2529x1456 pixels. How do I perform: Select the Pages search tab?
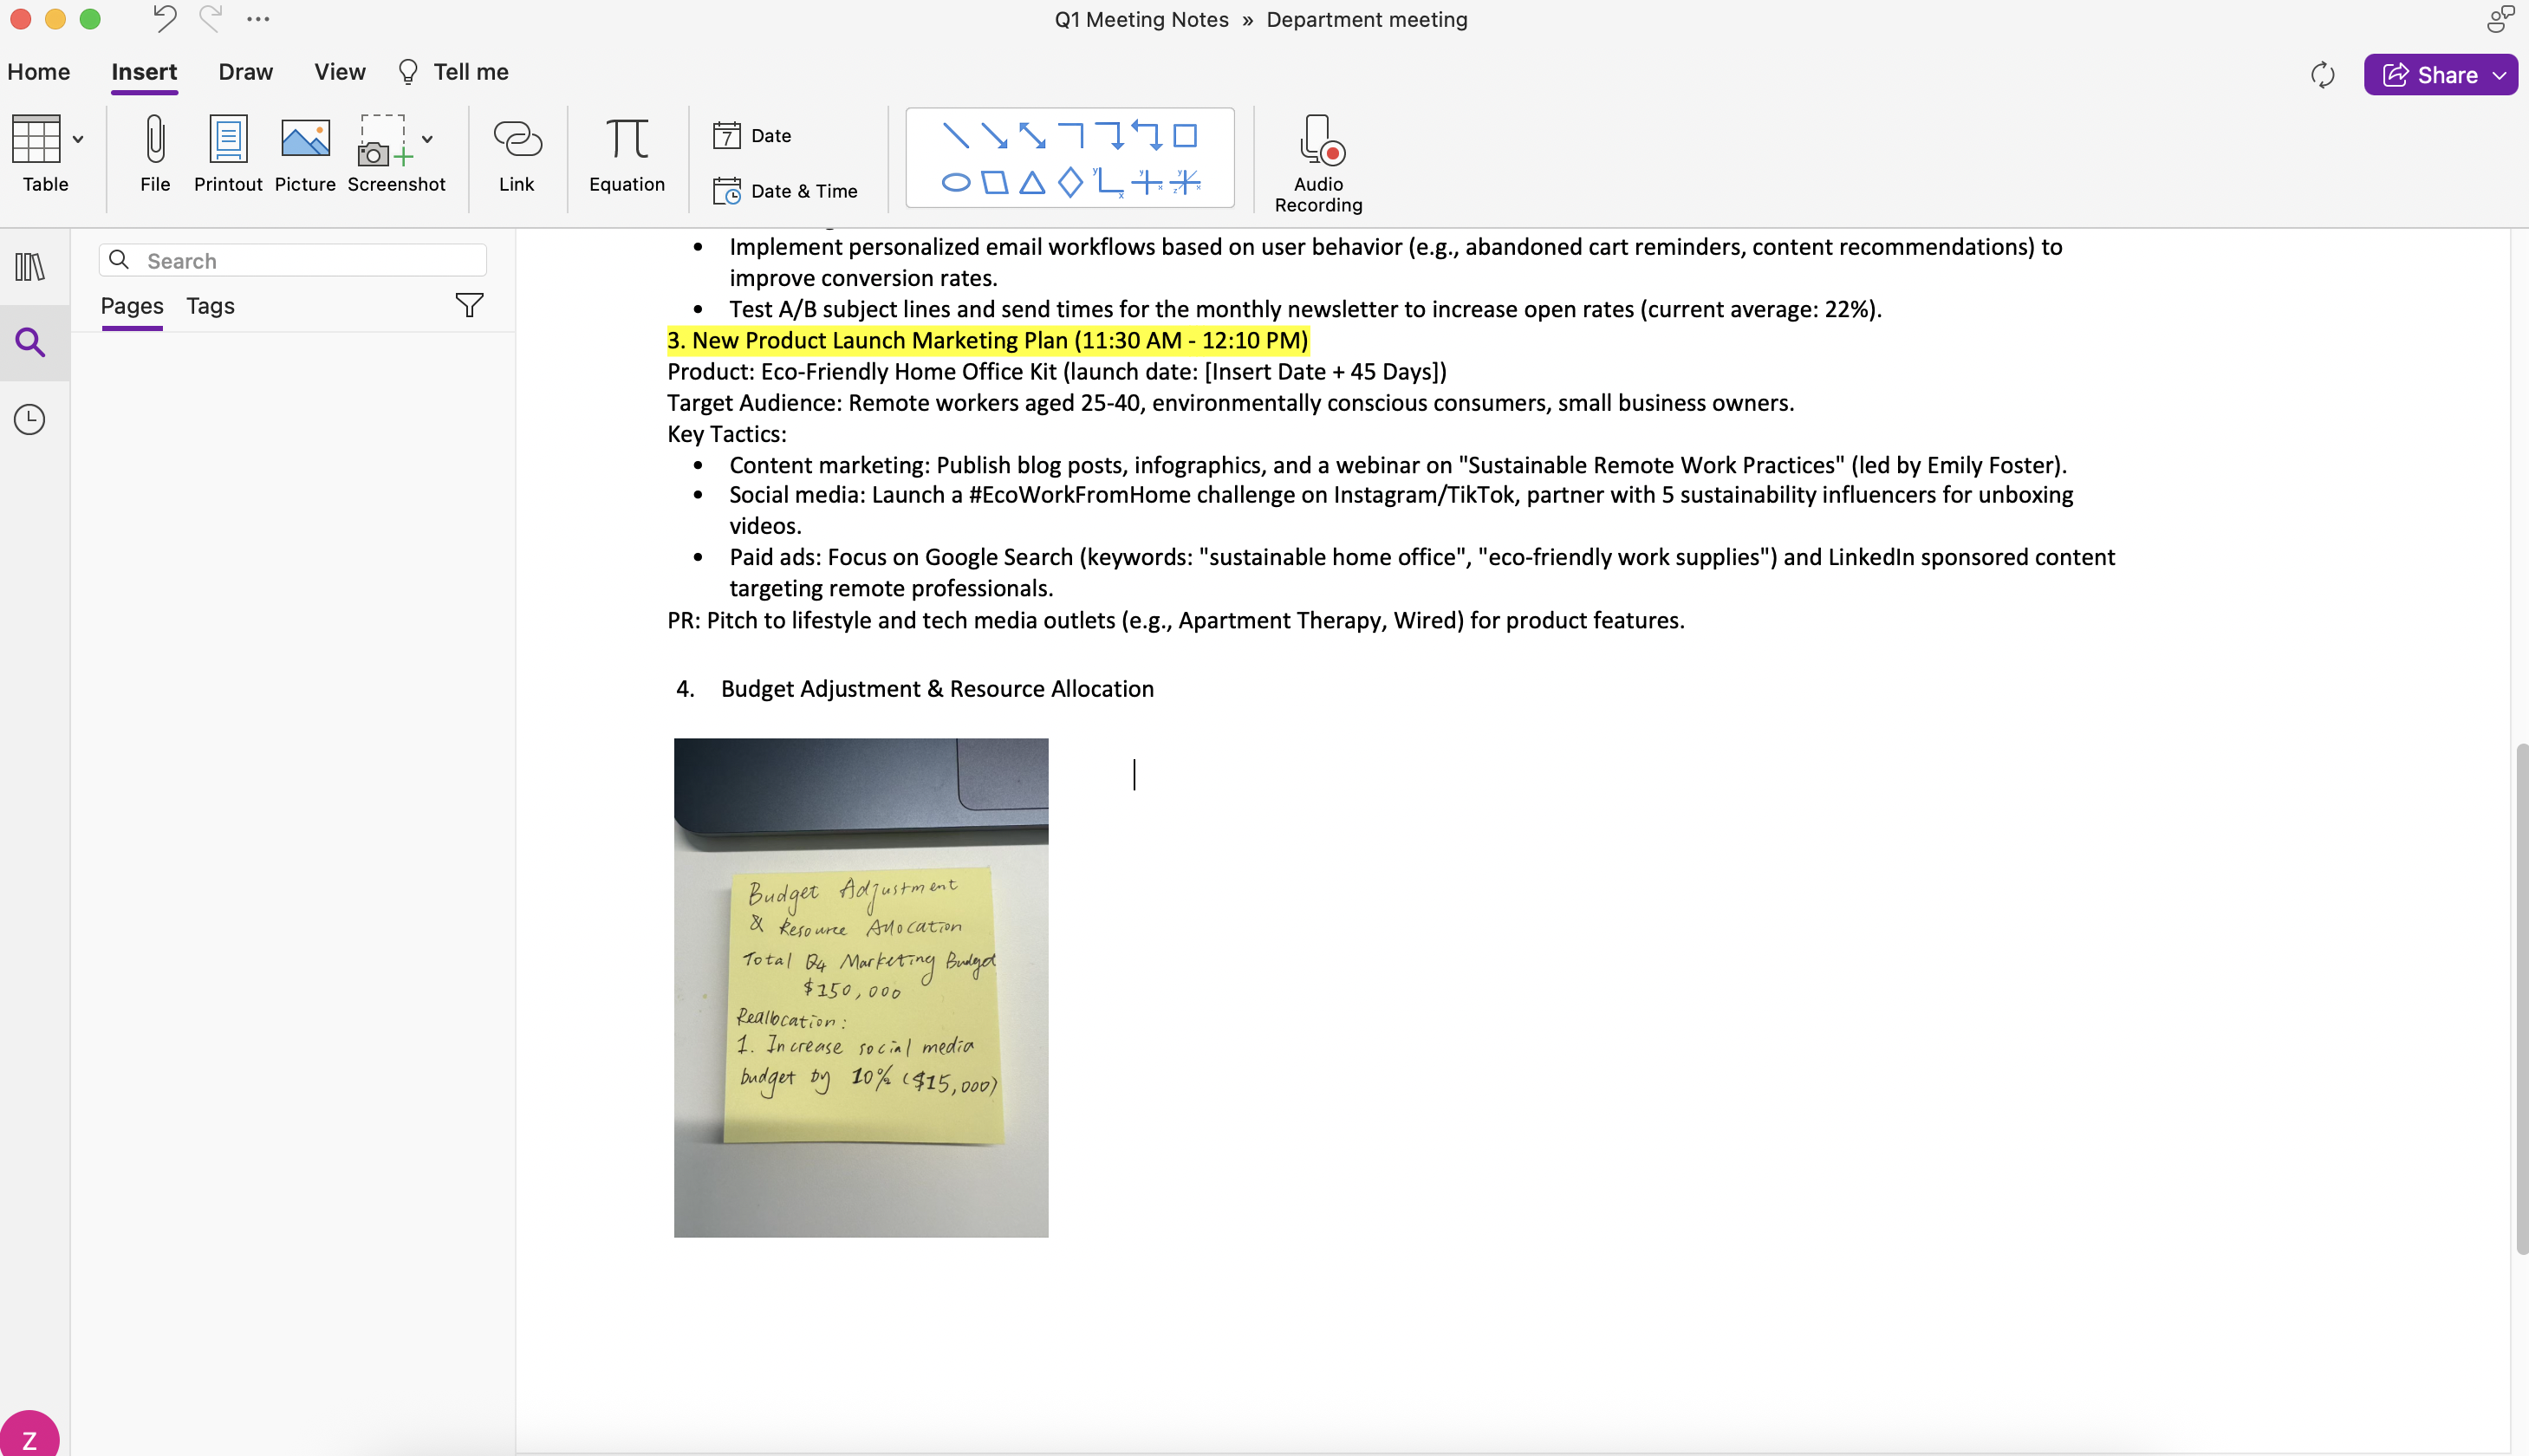pyautogui.click(x=132, y=306)
